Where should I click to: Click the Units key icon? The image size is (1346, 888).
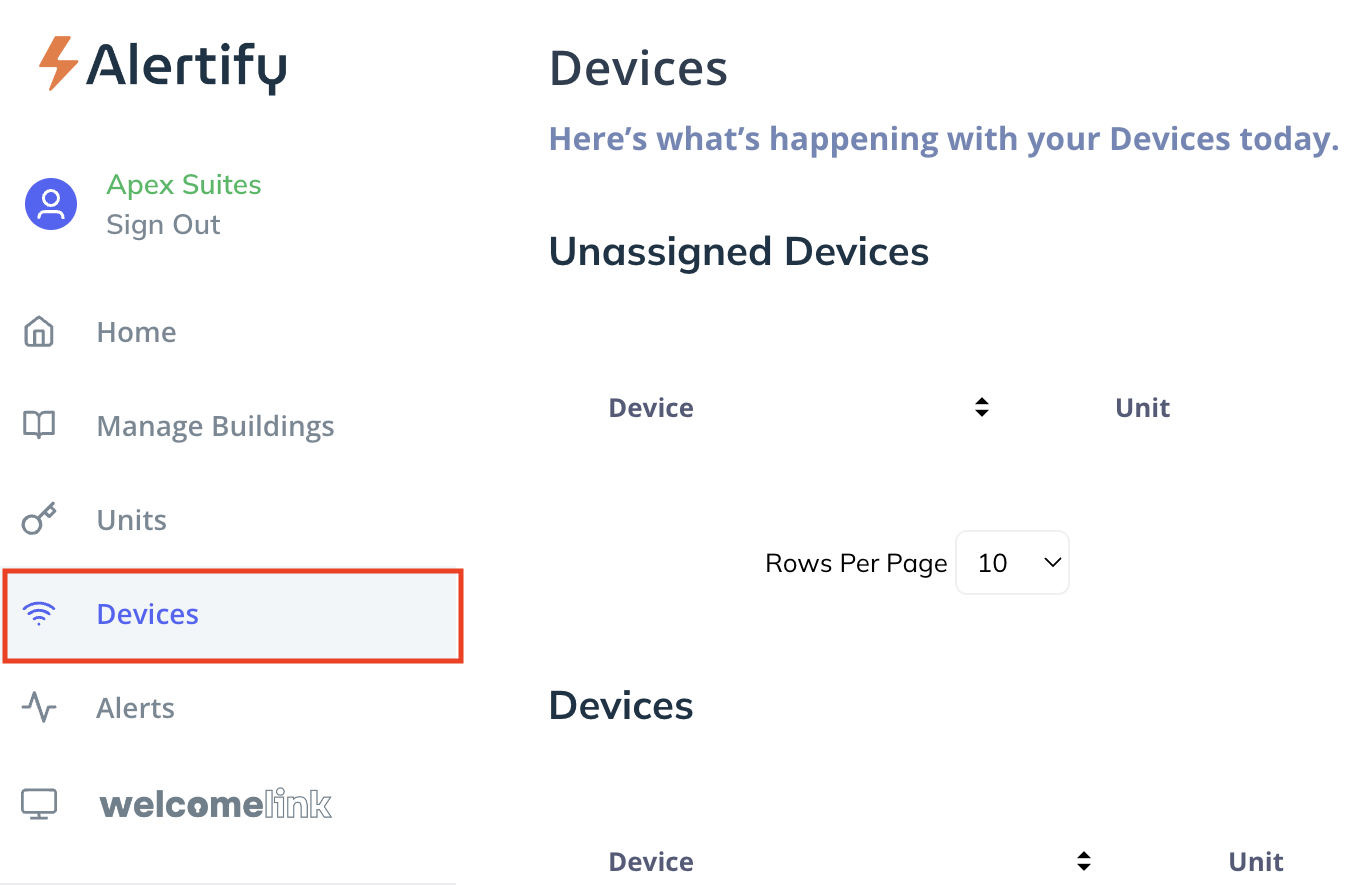click(39, 519)
